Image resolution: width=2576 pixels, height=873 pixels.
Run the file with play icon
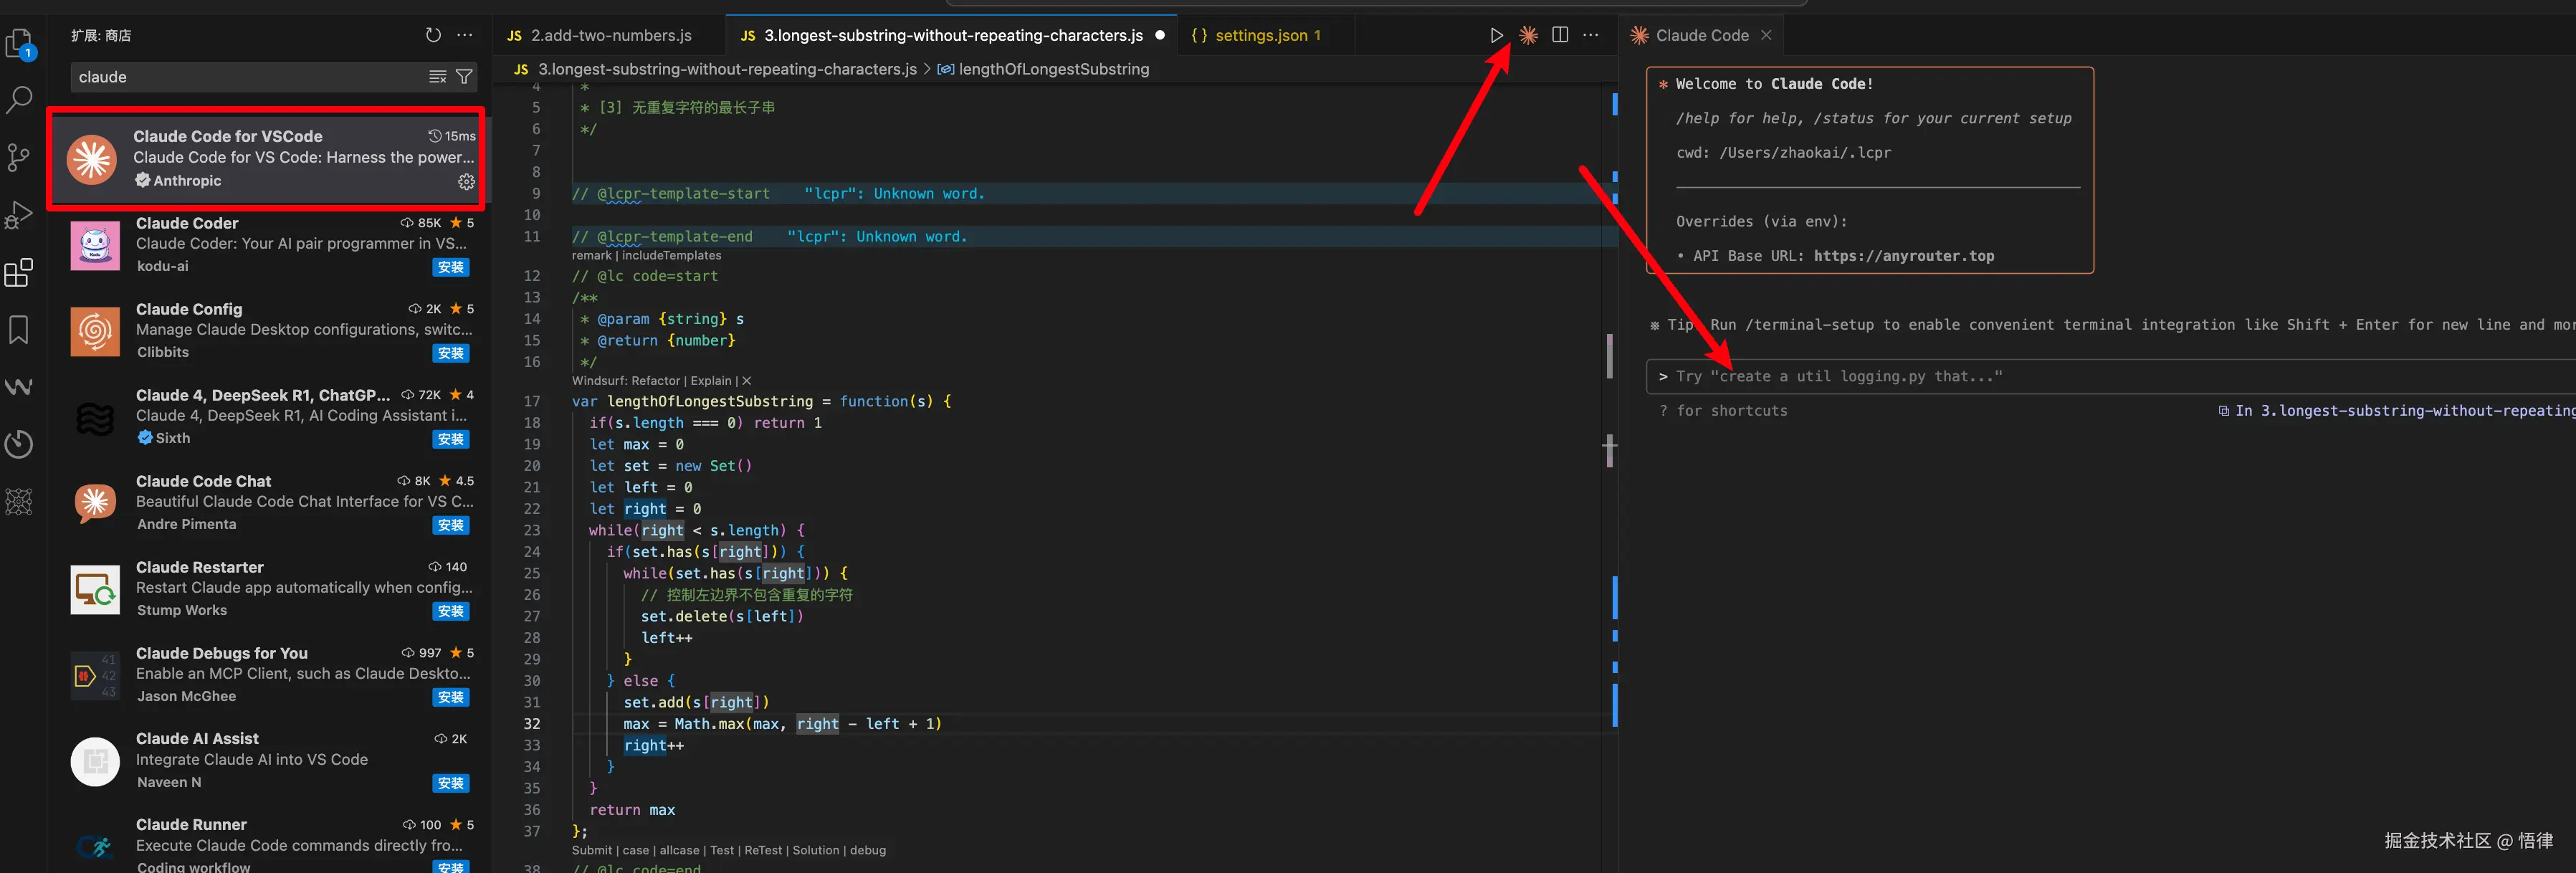(1496, 35)
